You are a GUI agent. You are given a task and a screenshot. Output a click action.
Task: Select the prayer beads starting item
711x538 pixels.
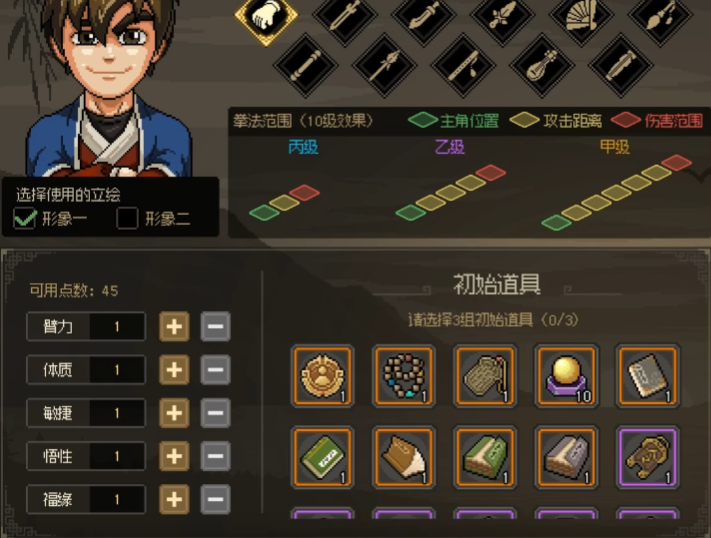pos(404,376)
